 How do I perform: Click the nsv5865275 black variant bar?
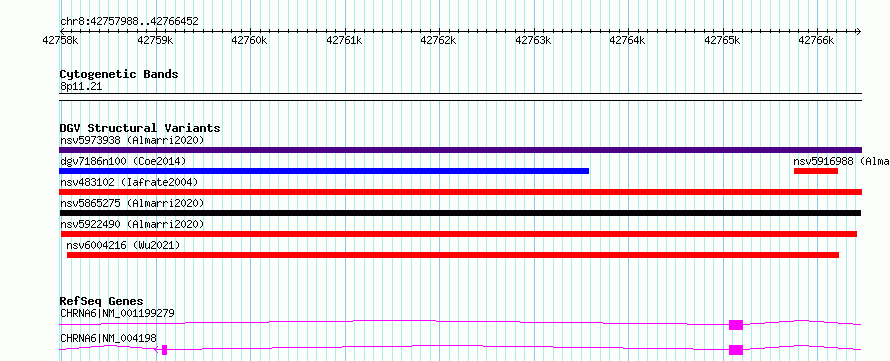click(x=460, y=213)
